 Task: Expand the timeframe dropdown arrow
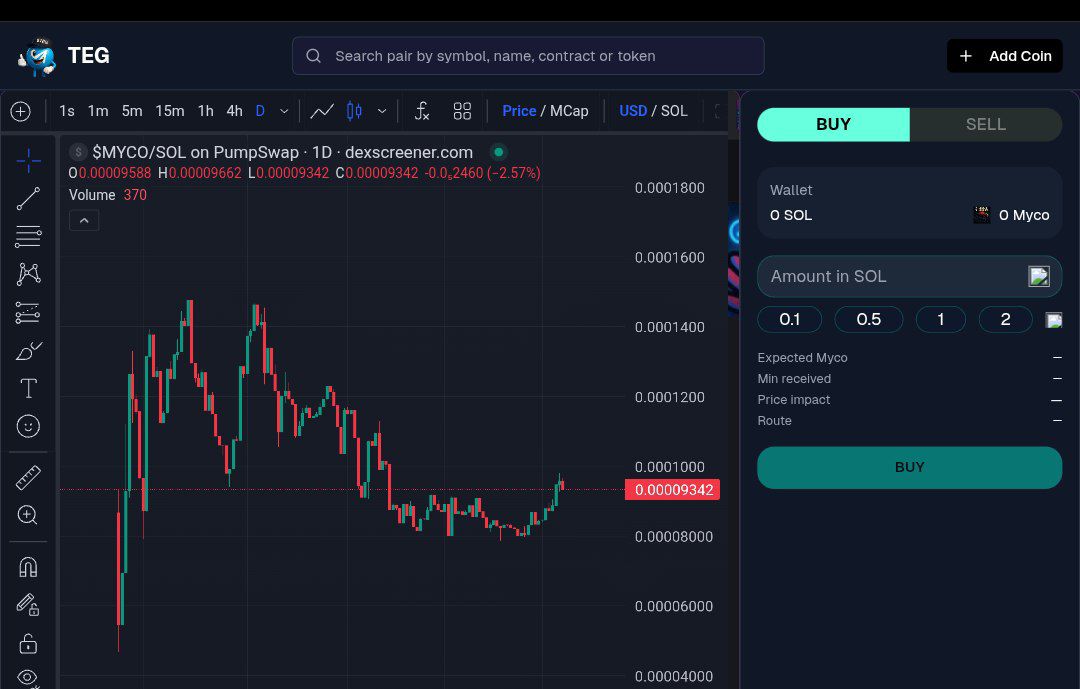[284, 111]
